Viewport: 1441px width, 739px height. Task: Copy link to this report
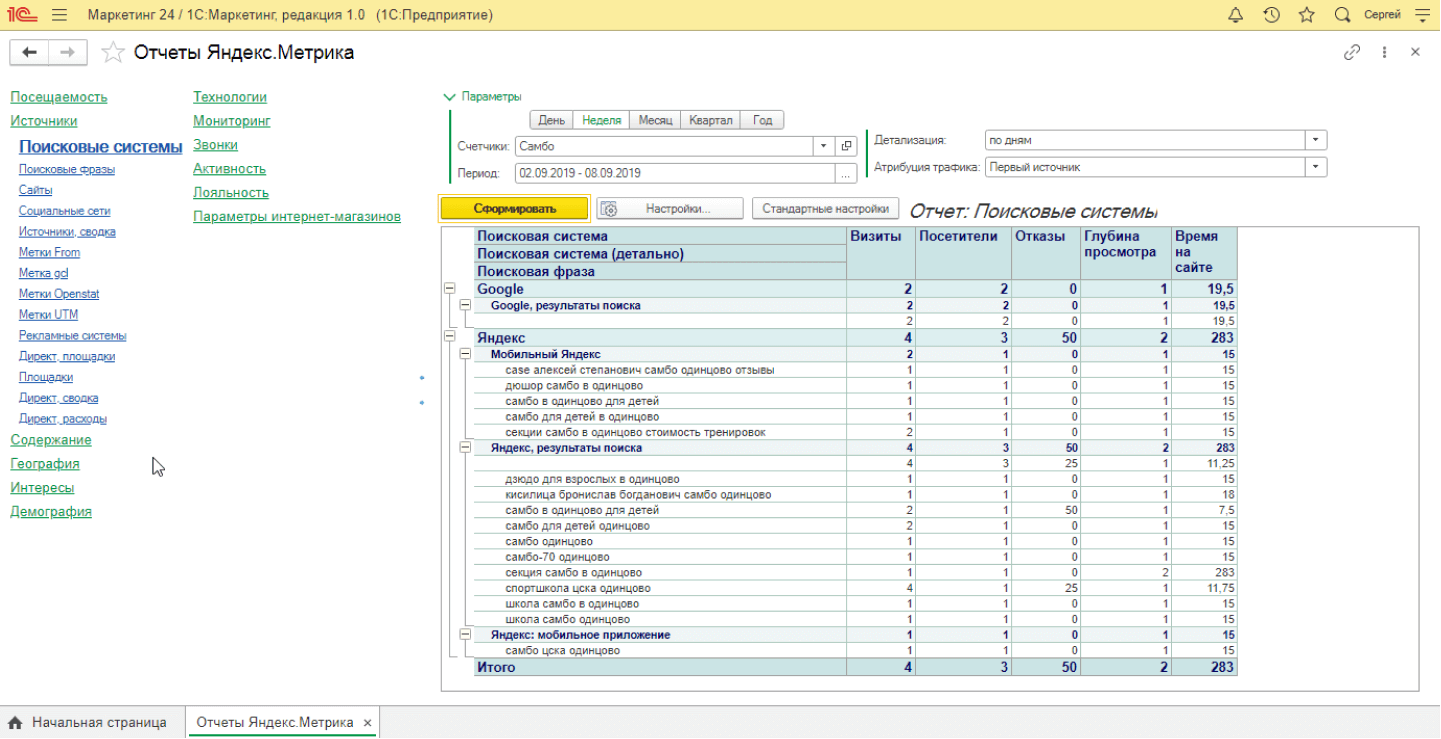click(1352, 52)
